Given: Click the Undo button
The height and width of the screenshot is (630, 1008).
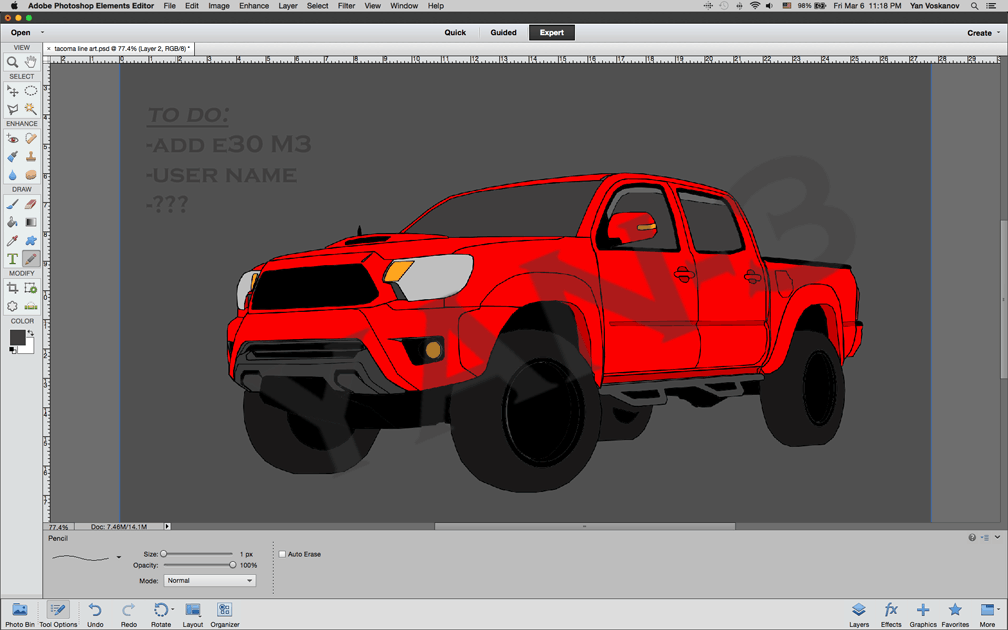Looking at the screenshot, I should coord(95,614).
